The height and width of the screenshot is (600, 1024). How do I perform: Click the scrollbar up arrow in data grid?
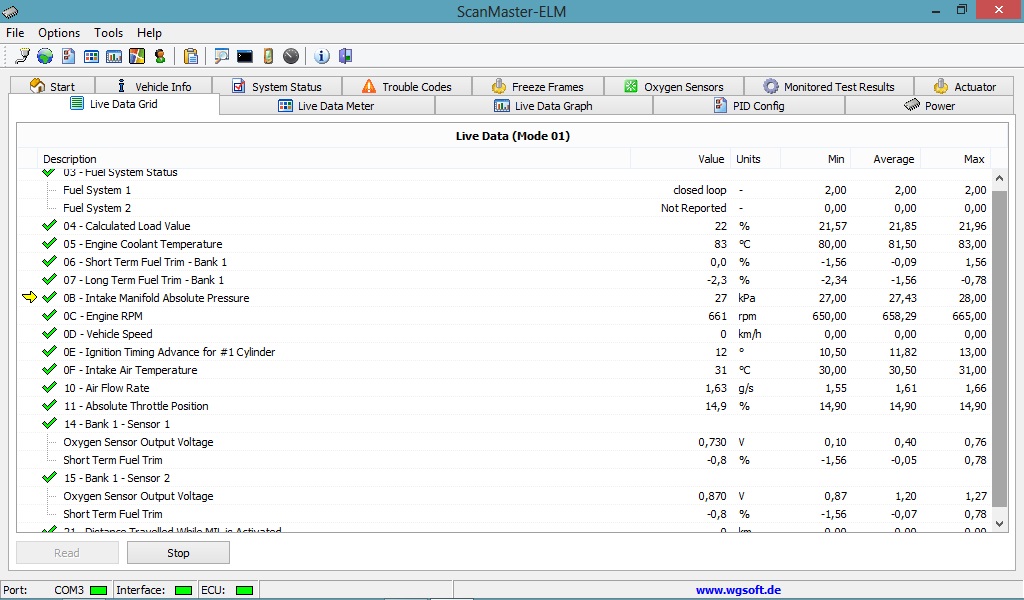(999, 178)
